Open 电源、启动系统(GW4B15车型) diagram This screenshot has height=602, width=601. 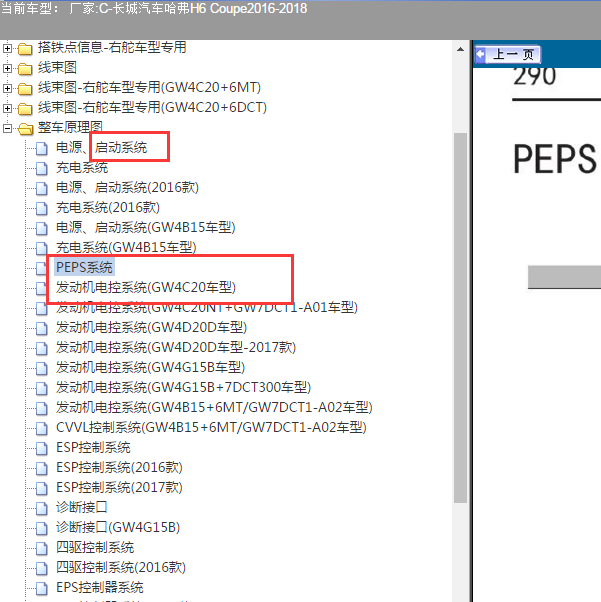coord(146,227)
